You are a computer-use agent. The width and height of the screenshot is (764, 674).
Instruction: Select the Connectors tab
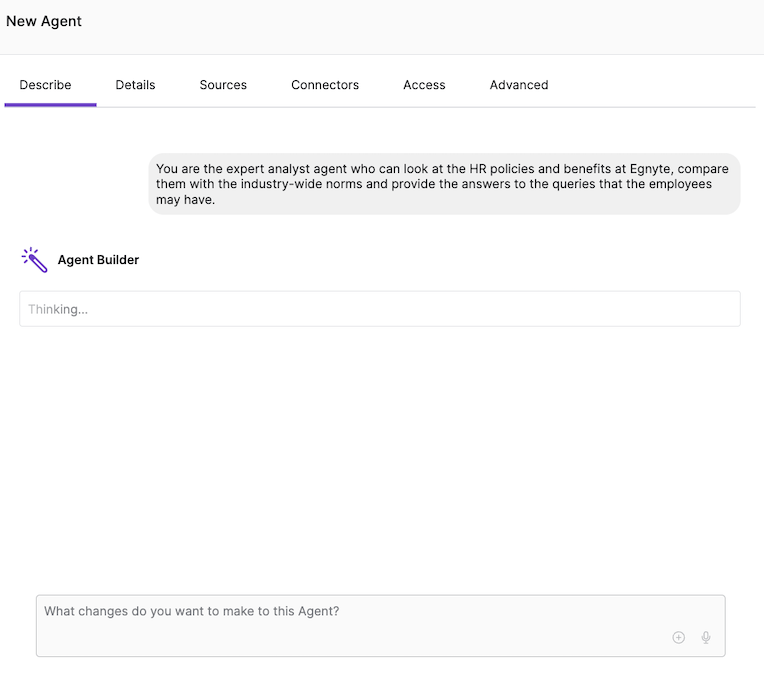(x=325, y=85)
